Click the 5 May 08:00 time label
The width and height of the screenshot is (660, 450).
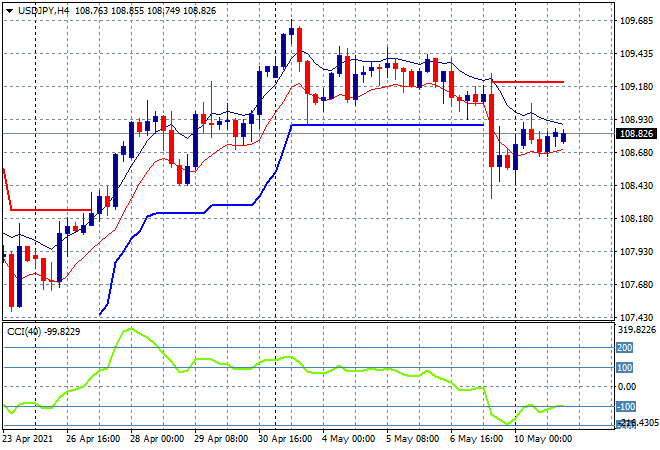pos(413,439)
